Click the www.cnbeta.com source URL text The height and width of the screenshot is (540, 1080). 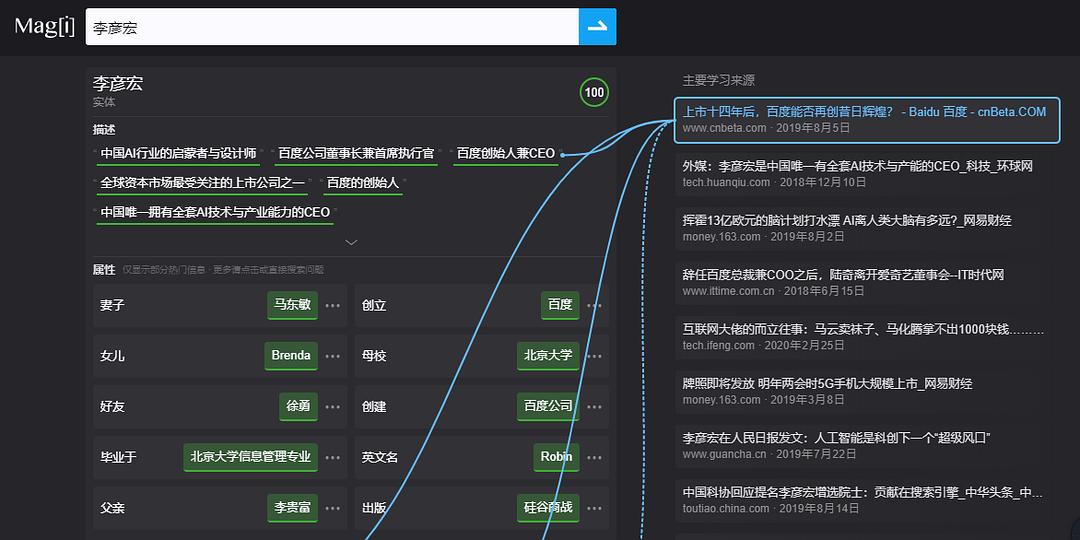pyautogui.click(x=725, y=128)
